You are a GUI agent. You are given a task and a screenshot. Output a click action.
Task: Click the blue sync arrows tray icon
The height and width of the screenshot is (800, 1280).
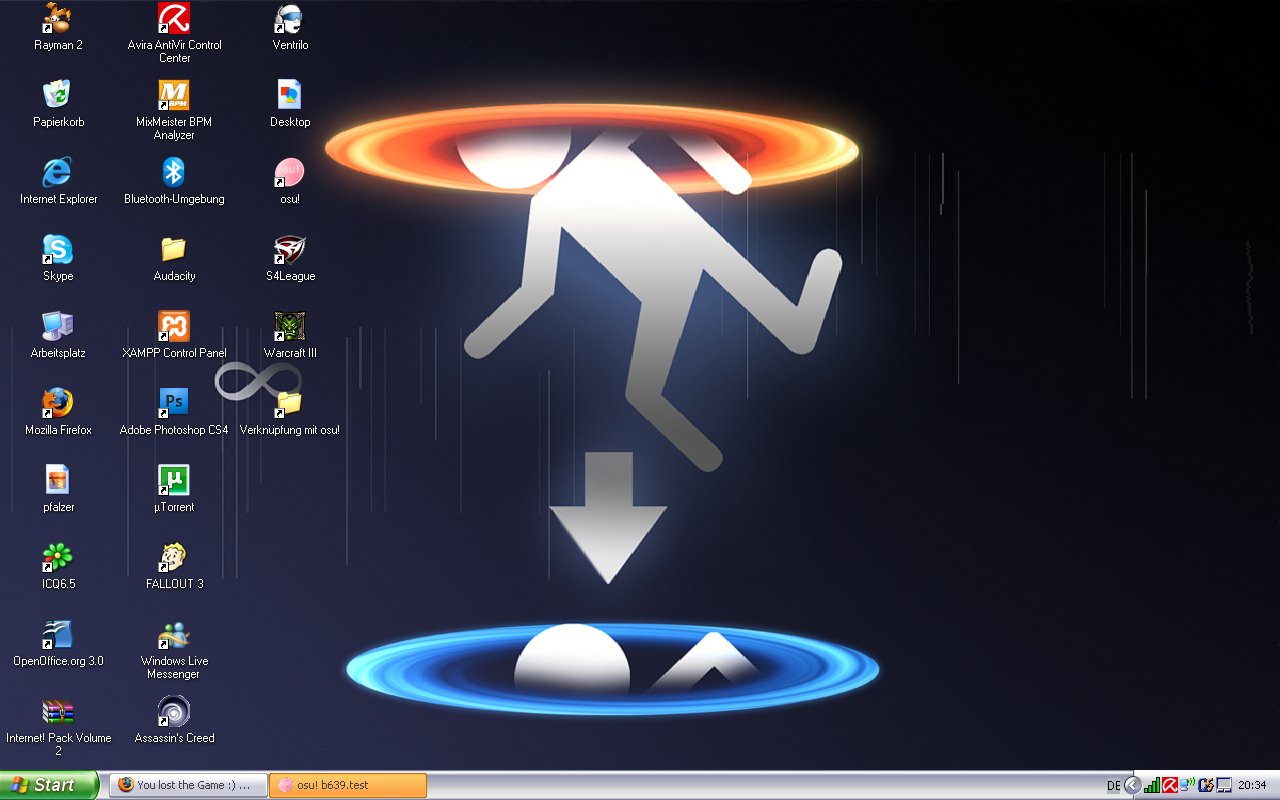[1206, 785]
